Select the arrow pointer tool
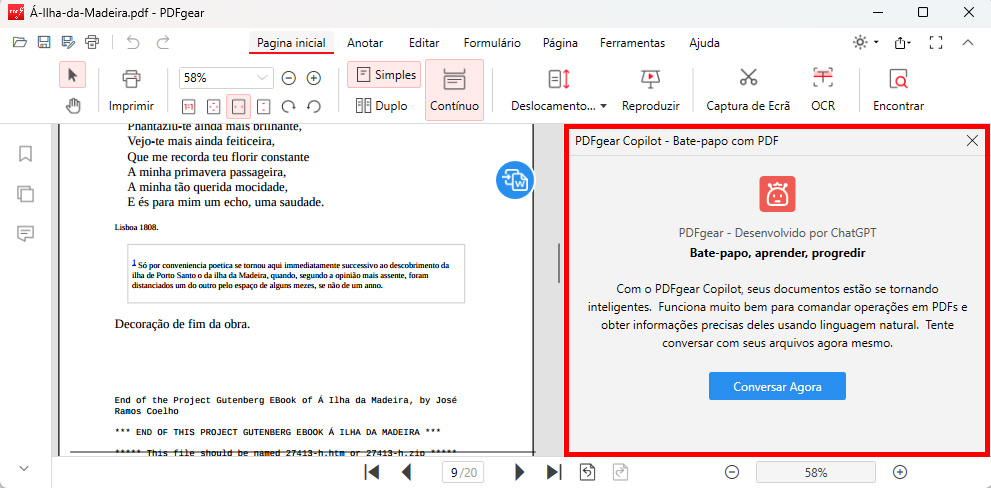 coord(73,75)
